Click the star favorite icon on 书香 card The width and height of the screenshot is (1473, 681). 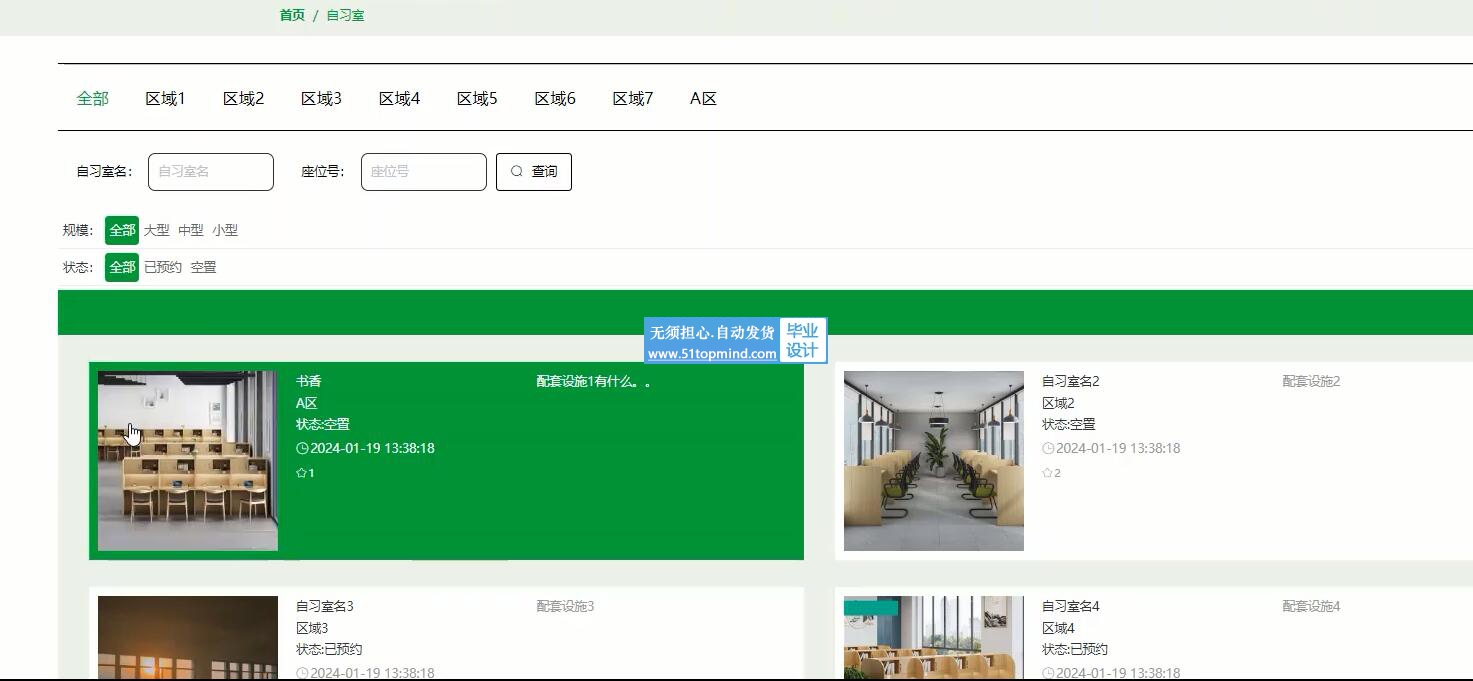click(x=301, y=473)
